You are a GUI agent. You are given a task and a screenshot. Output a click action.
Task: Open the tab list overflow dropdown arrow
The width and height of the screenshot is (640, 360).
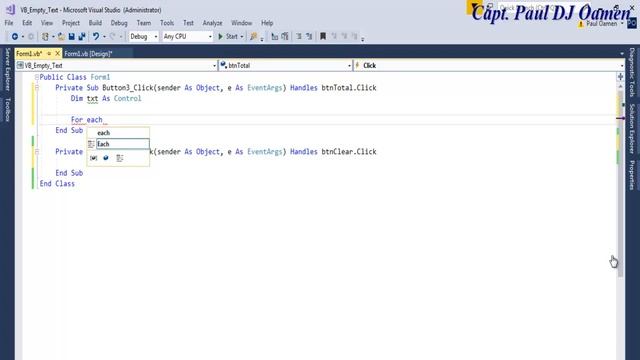[x=622, y=53]
